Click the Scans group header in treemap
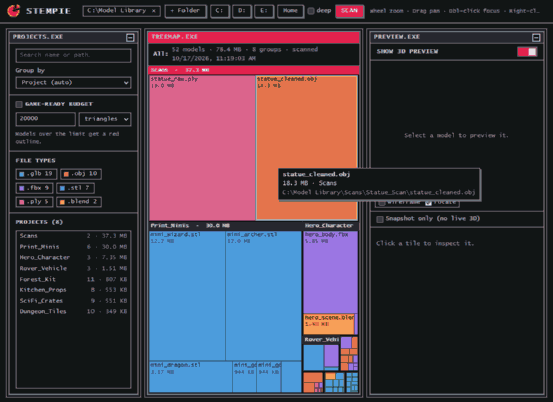The image size is (553, 402). tap(254, 70)
